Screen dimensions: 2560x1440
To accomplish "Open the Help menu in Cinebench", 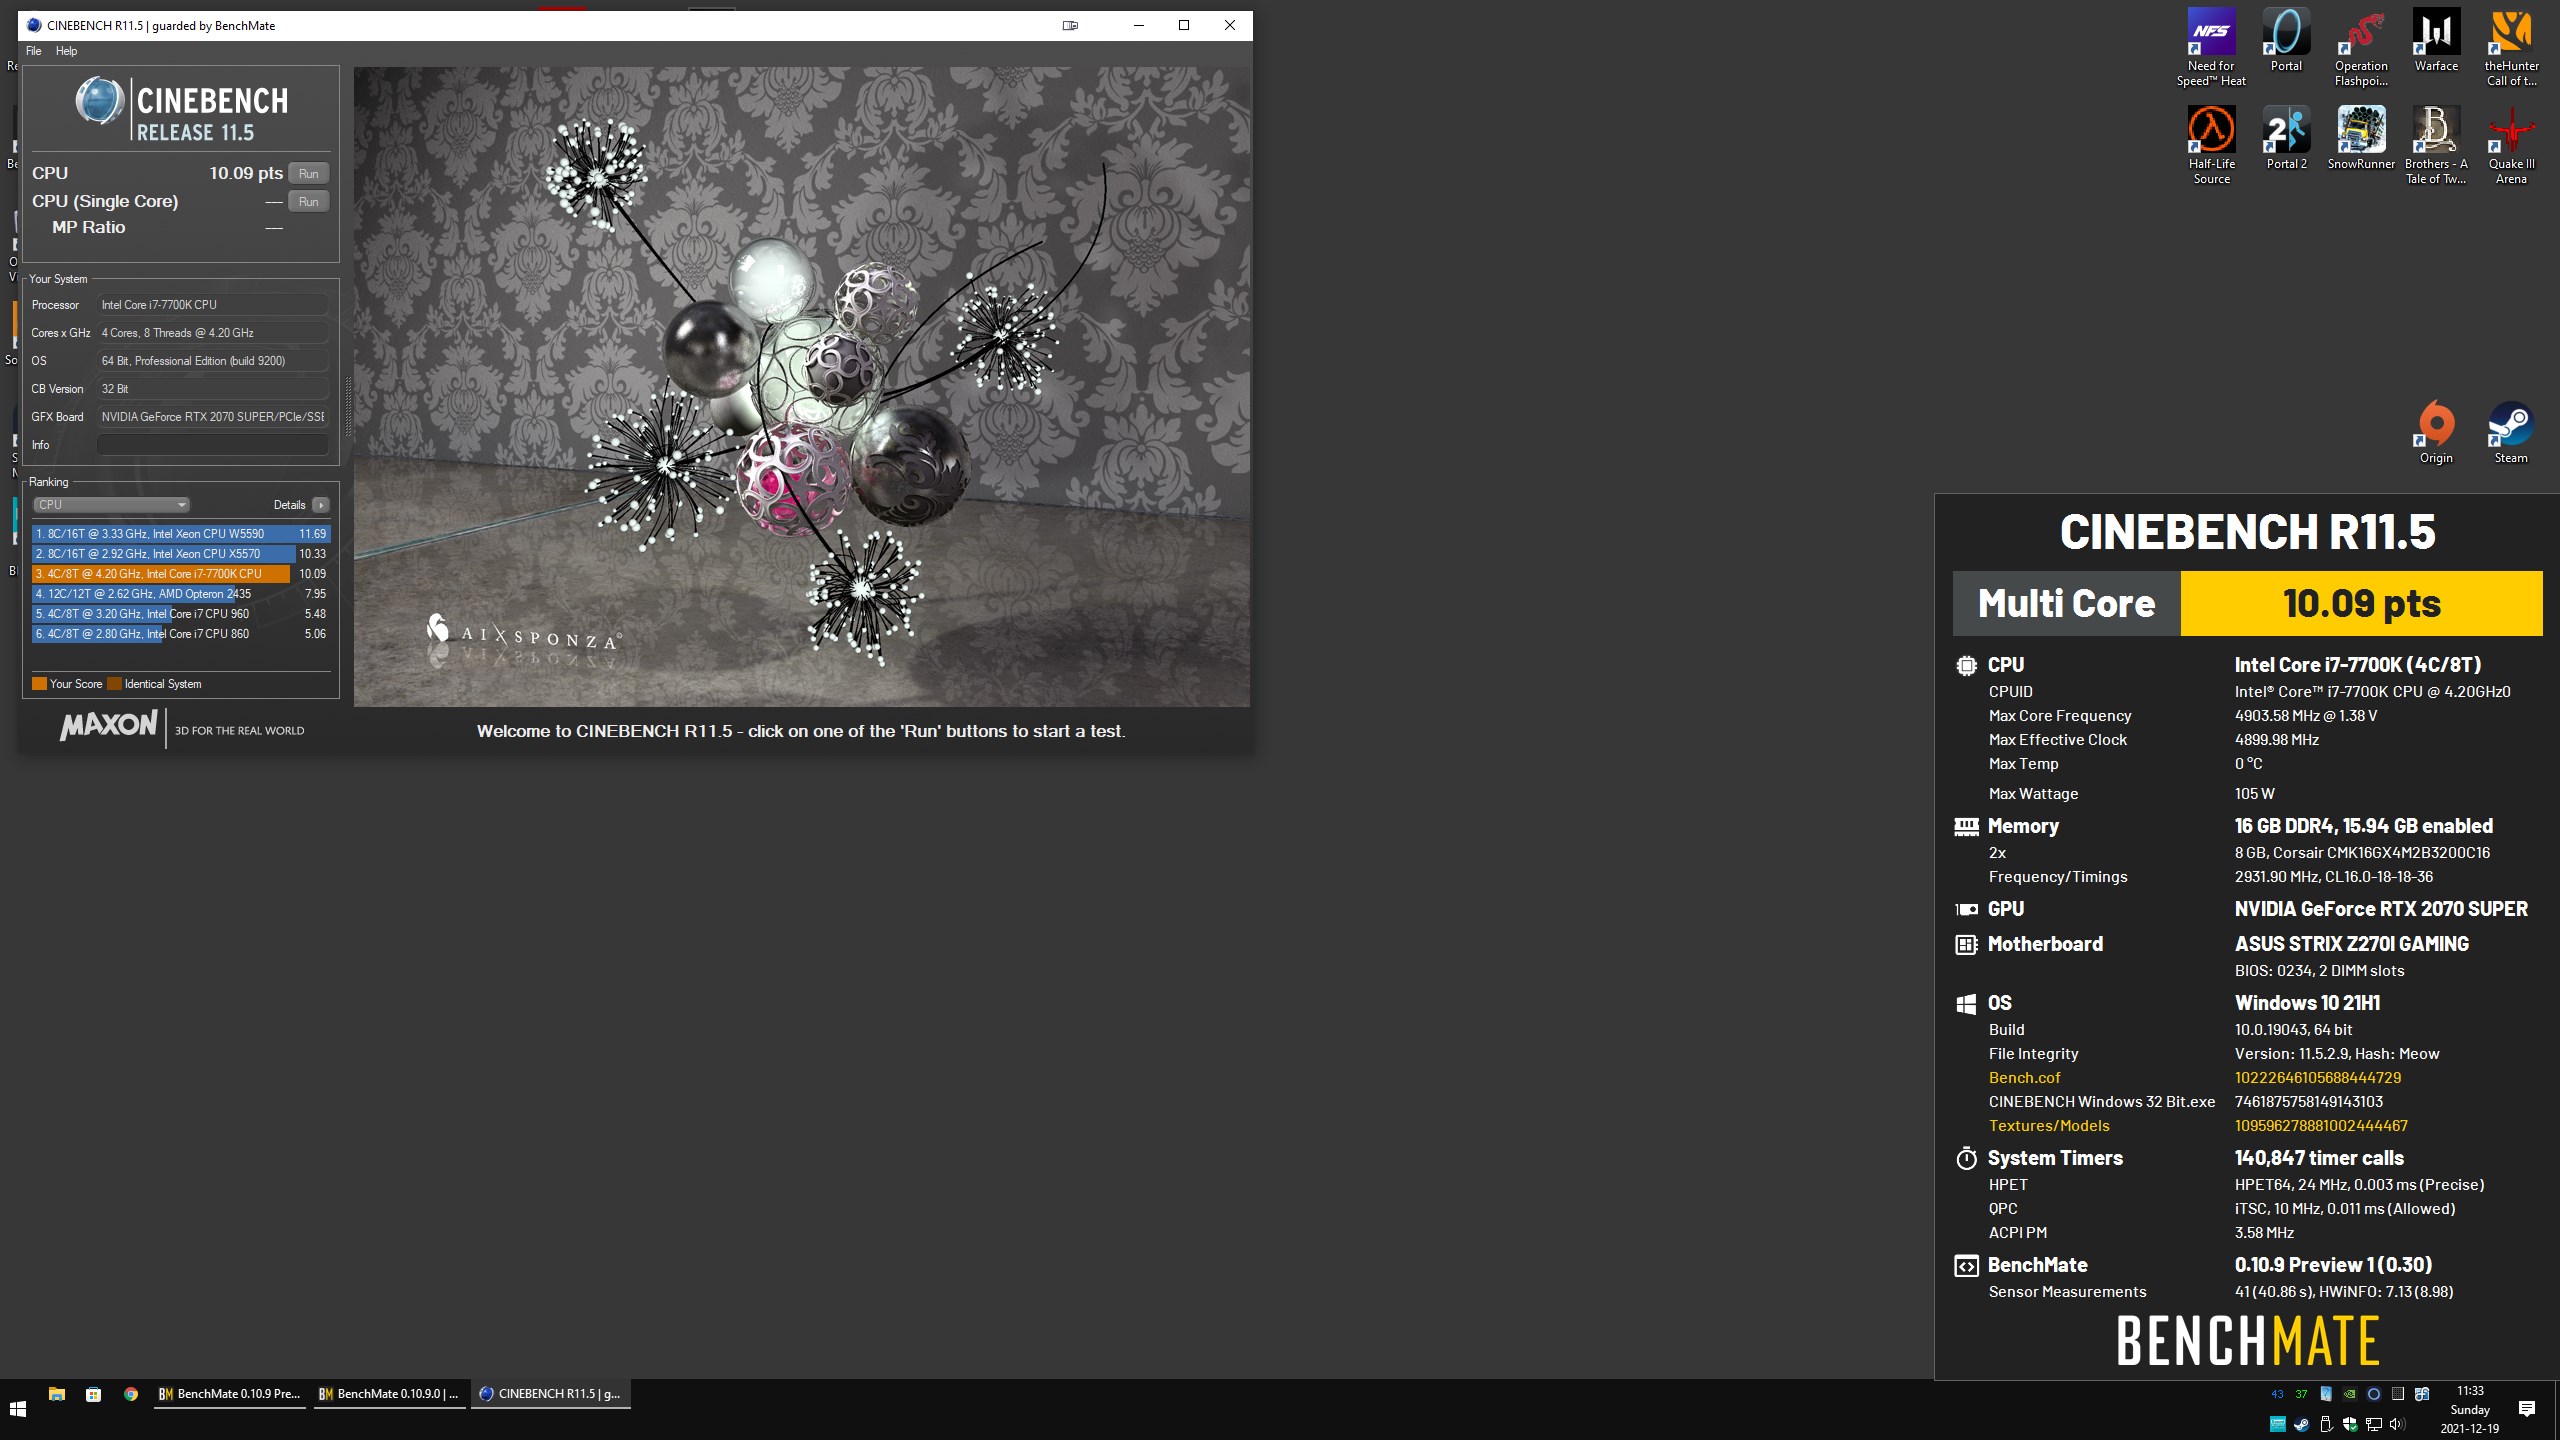I will tap(66, 51).
